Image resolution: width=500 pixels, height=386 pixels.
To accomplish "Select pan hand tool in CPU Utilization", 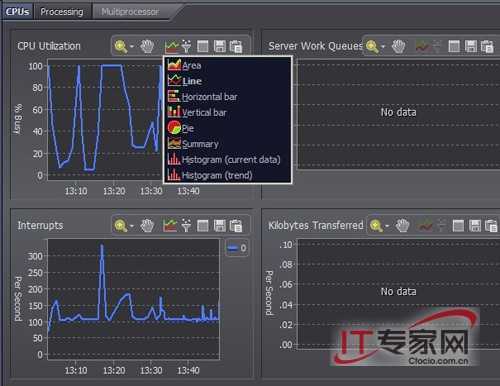I will tap(147, 46).
